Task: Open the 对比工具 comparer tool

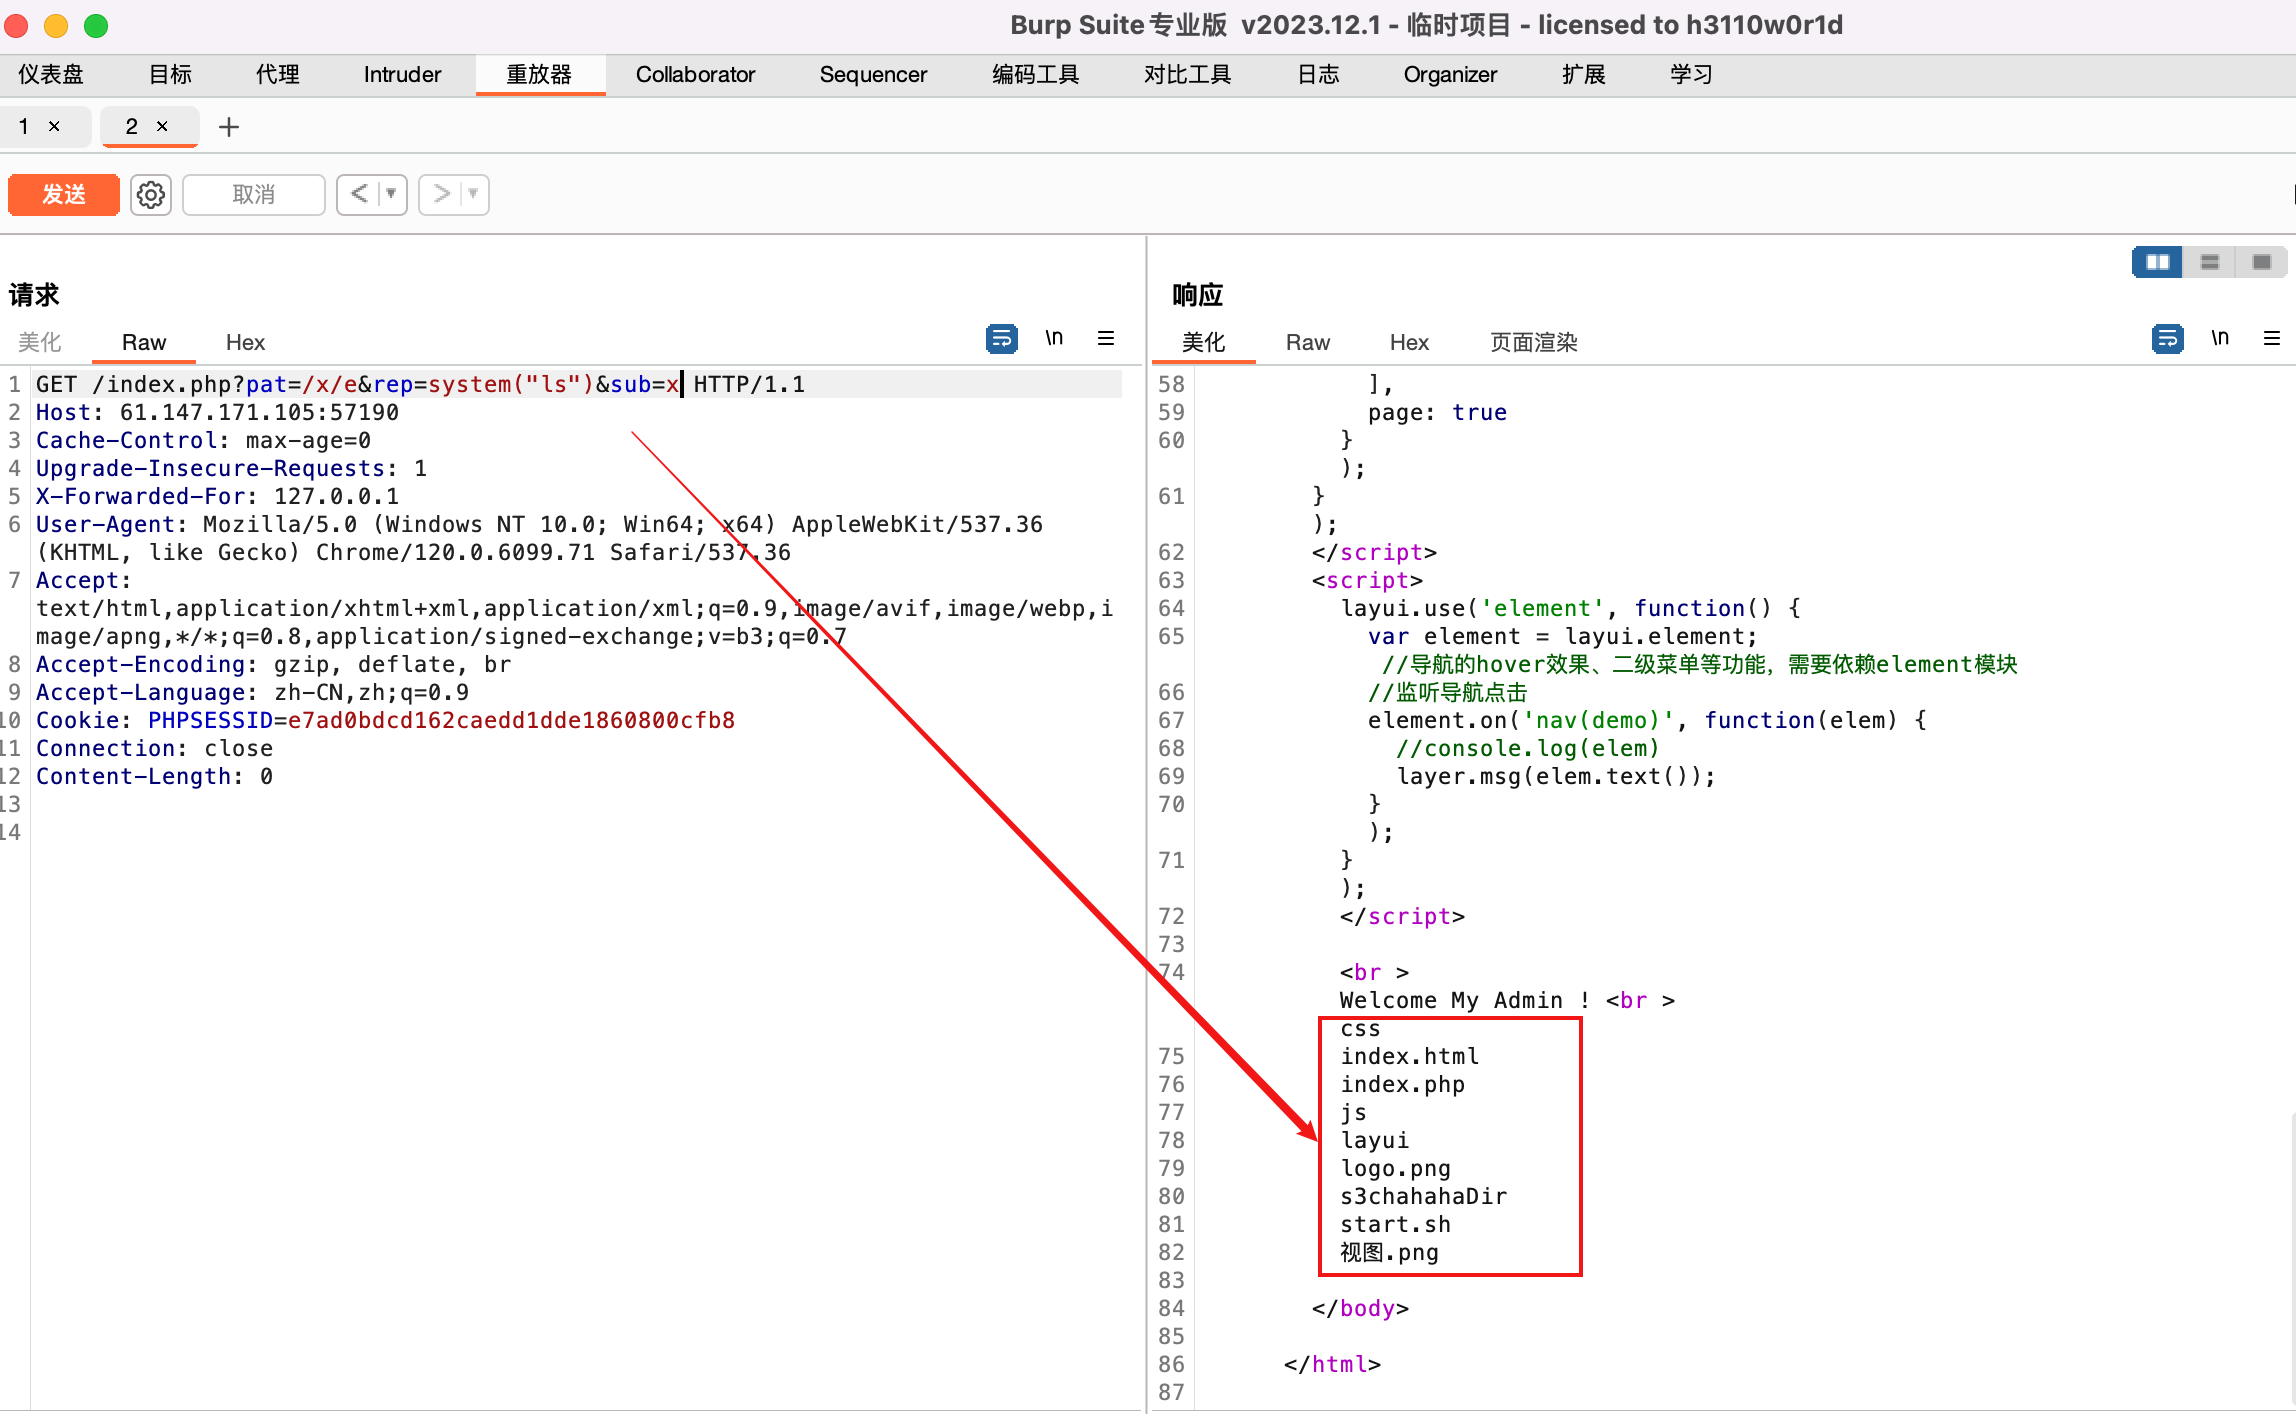Action: [1187, 74]
